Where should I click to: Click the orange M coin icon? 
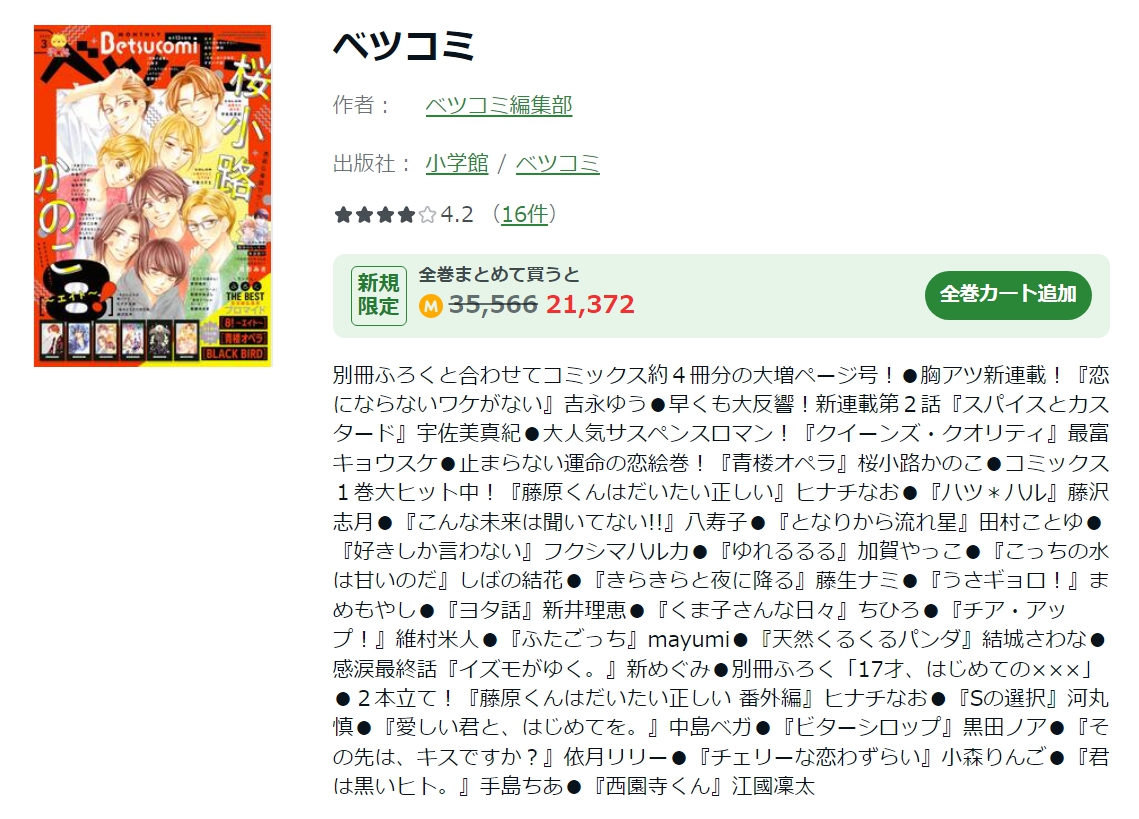[x=431, y=306]
